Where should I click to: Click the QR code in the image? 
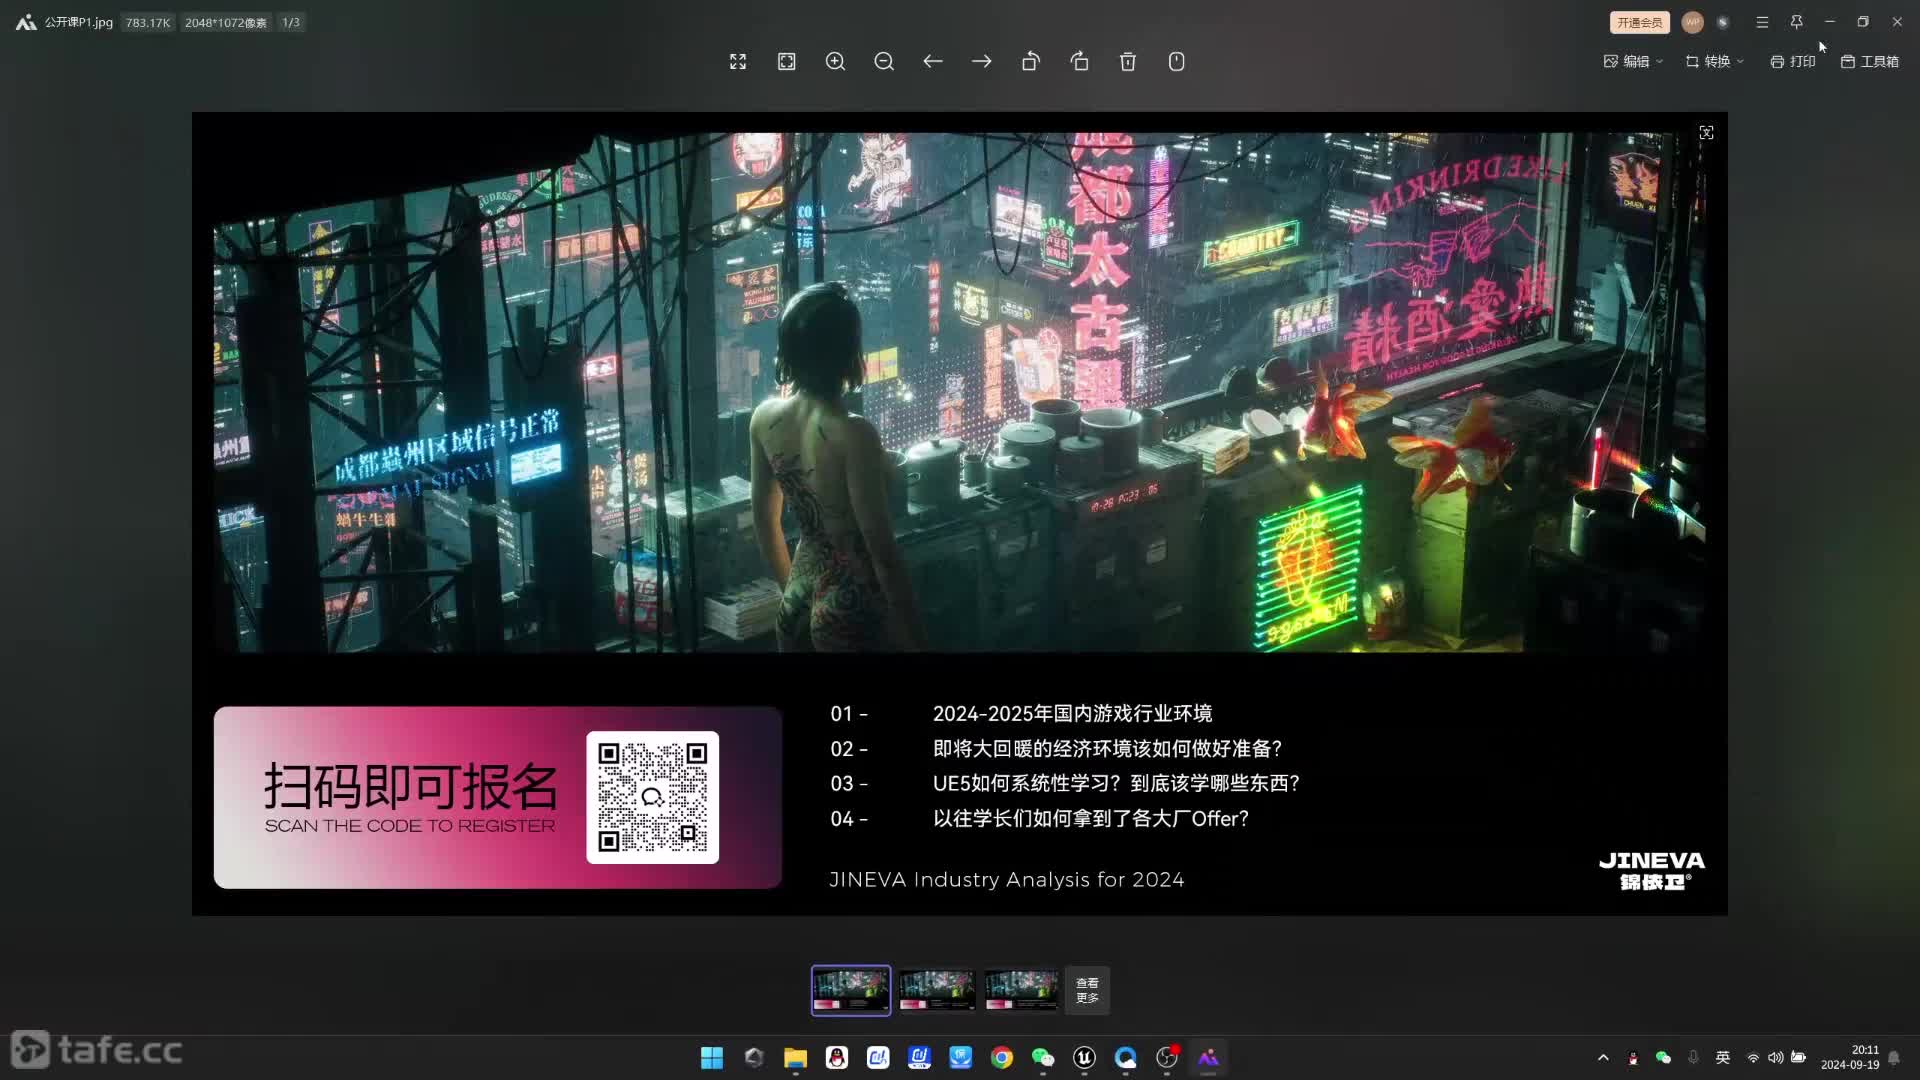coord(653,798)
